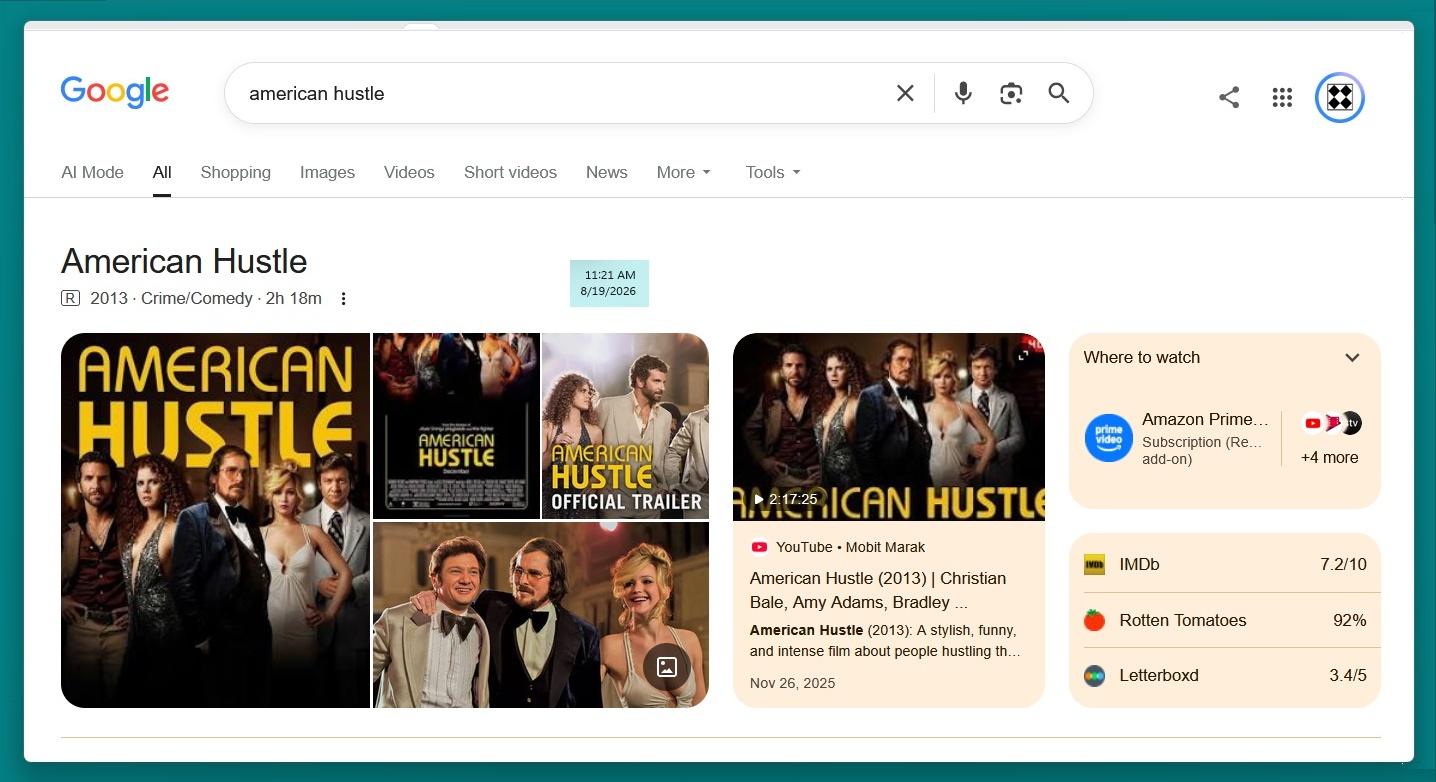Switch to the Images tab
The height and width of the screenshot is (782, 1436).
click(327, 172)
